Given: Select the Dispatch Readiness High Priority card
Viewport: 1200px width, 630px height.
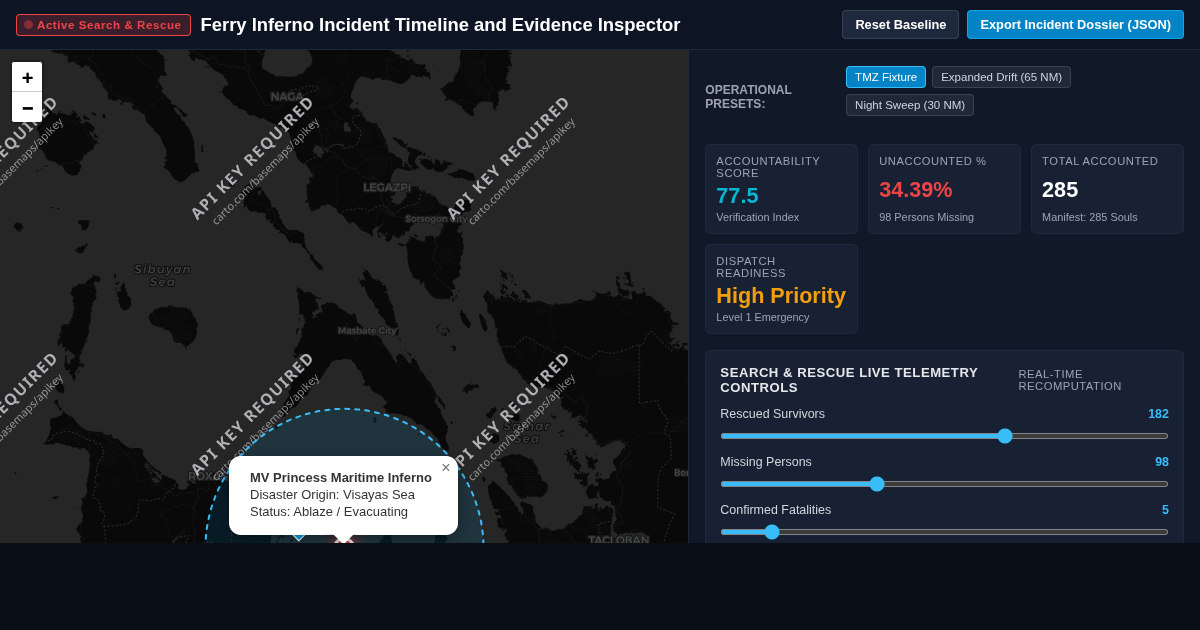Looking at the screenshot, I should pyautogui.click(x=781, y=289).
